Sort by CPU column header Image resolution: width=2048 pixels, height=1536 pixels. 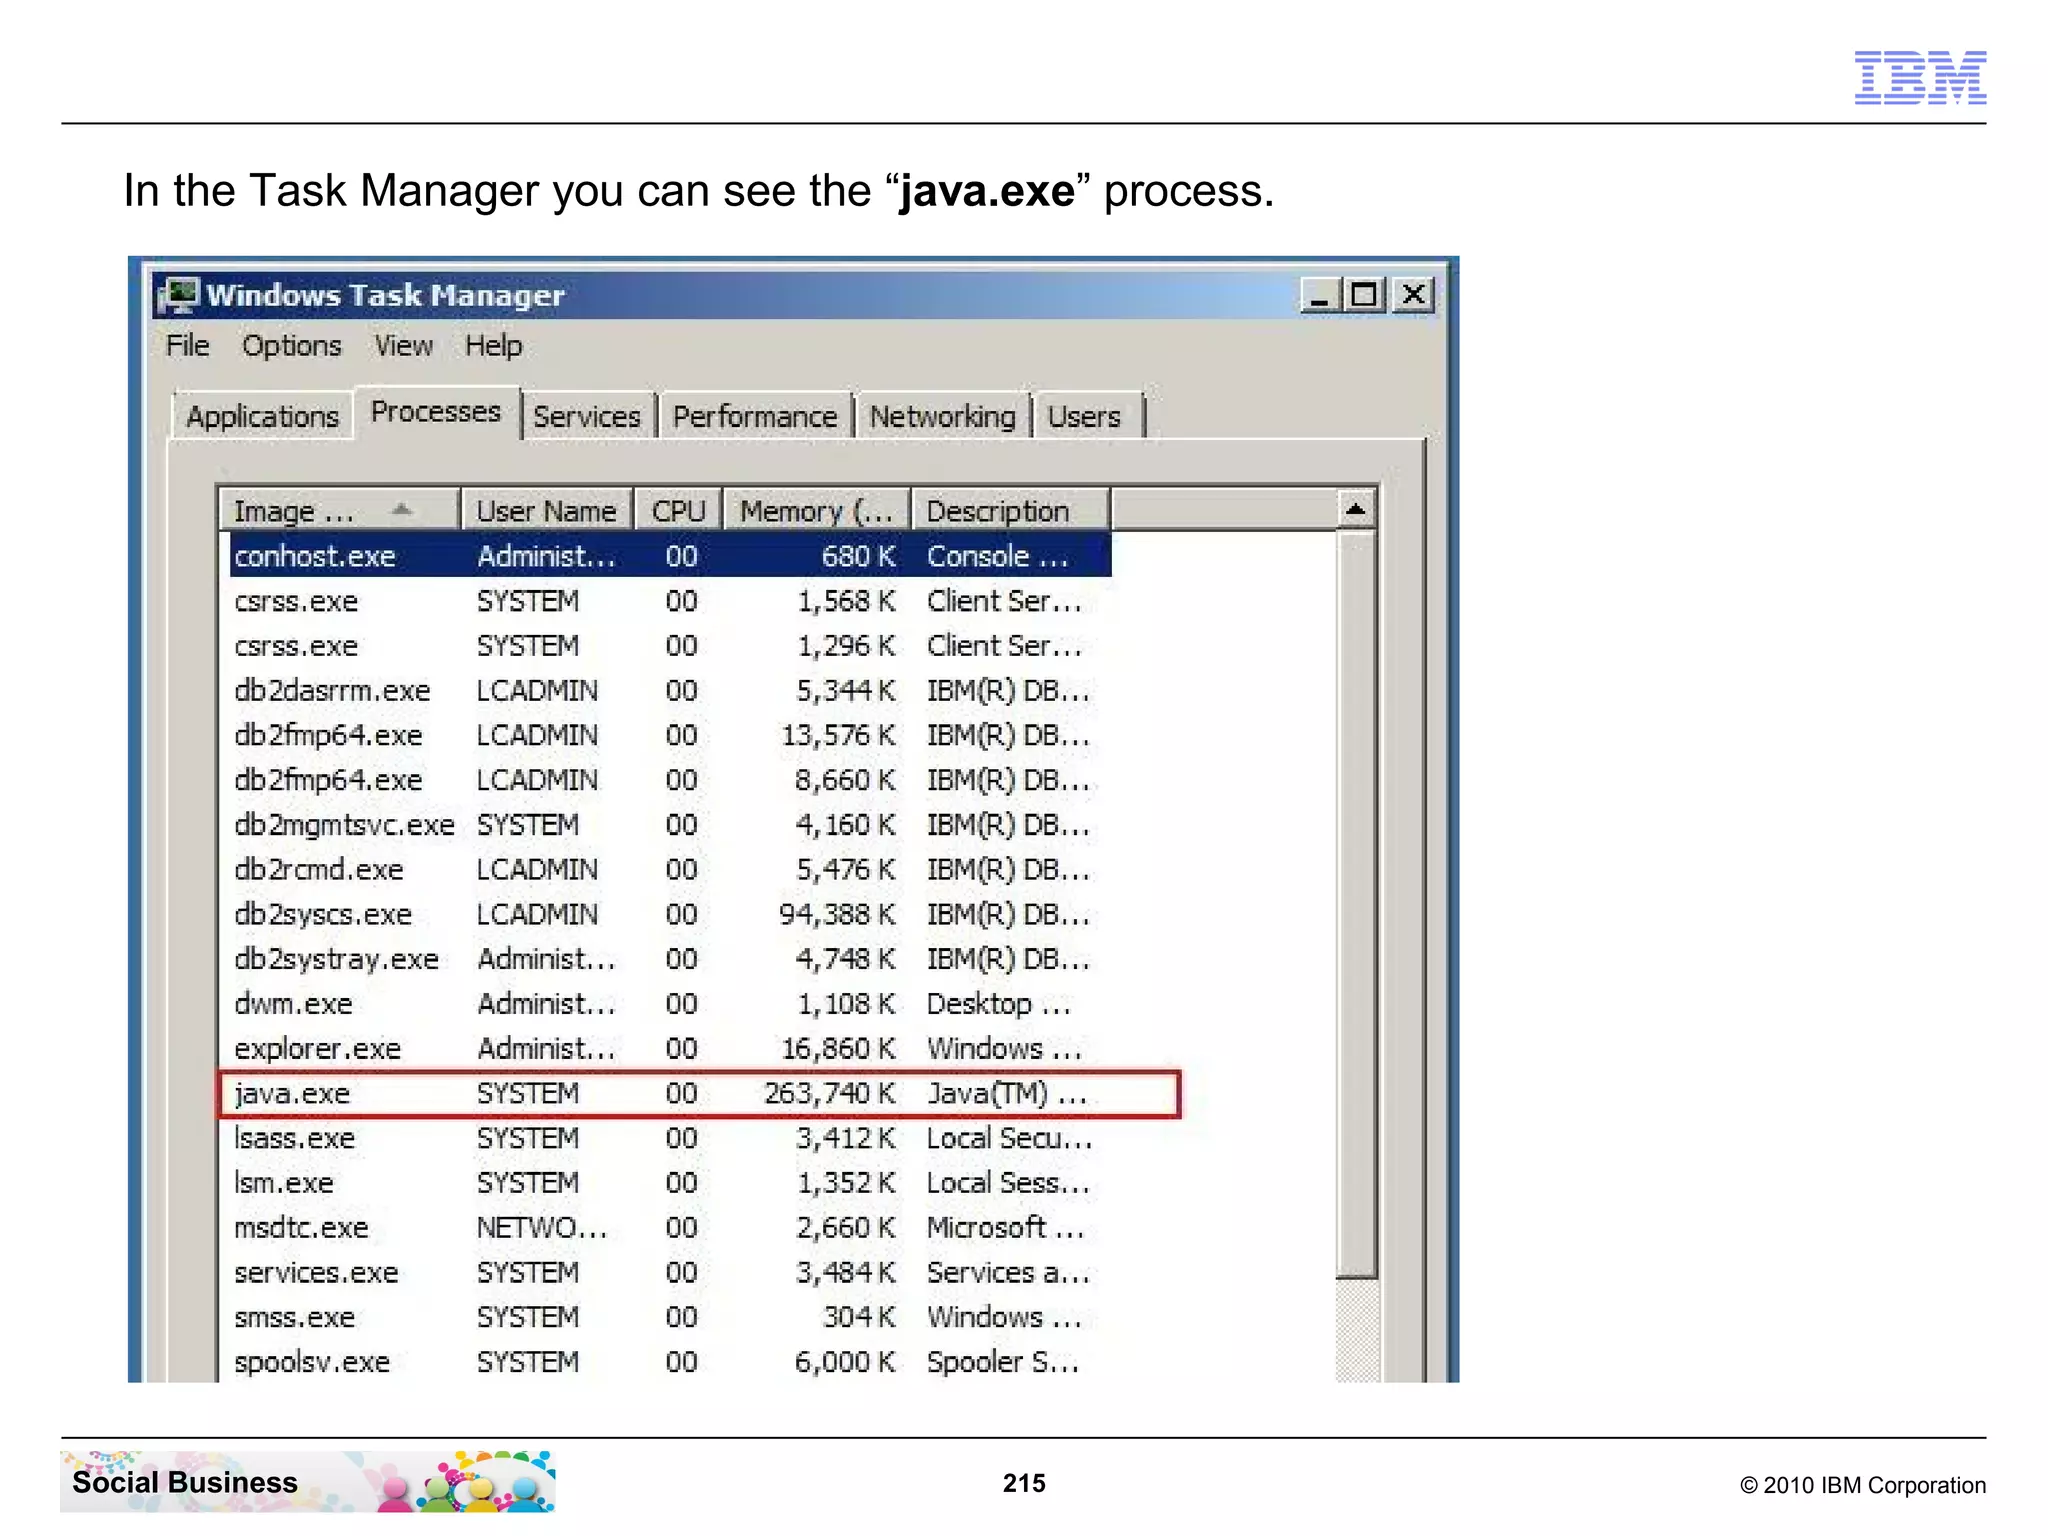coord(679,511)
